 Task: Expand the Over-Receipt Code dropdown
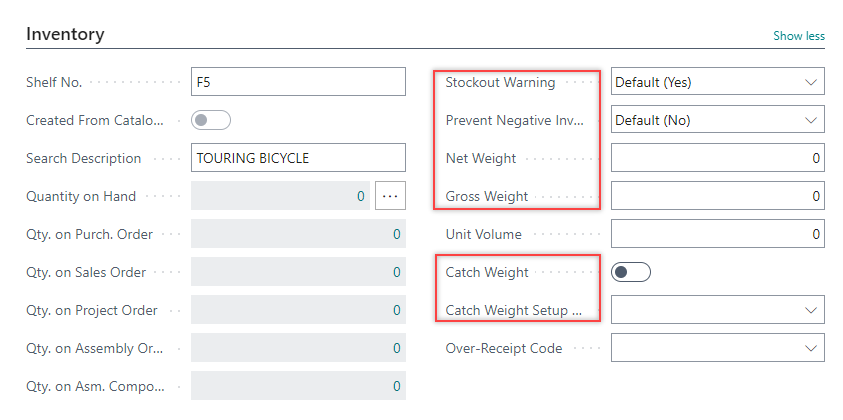pyautogui.click(x=717, y=348)
